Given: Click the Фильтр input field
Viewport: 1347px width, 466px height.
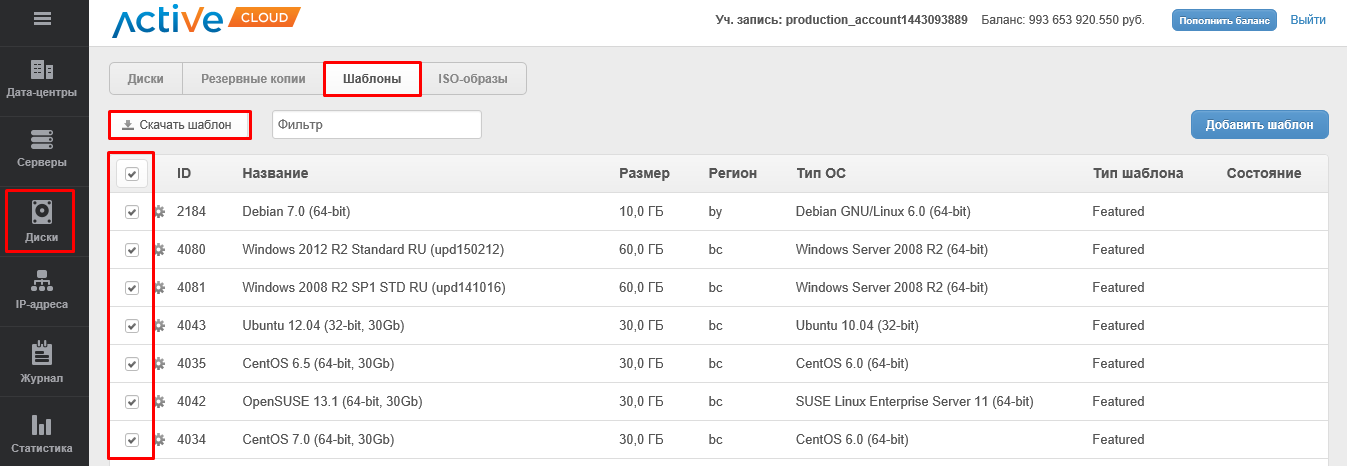Looking at the screenshot, I should click(376, 125).
